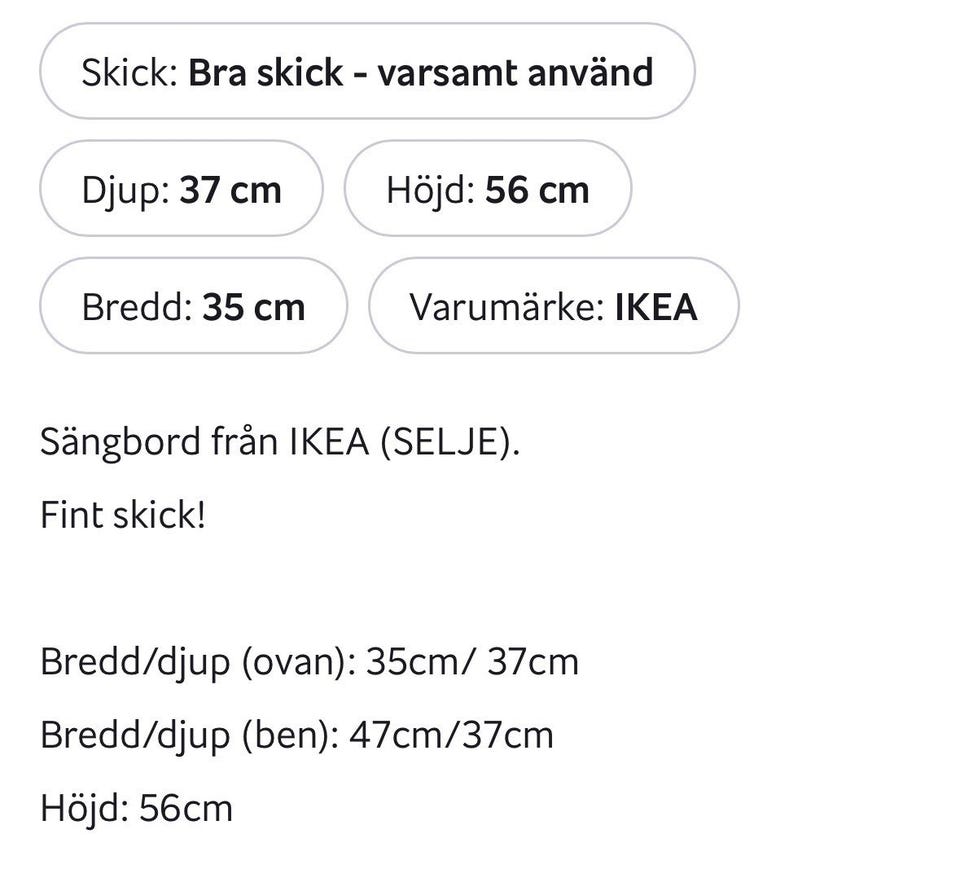Click the word '(SELJE)' in the description
Screen dimensions: 960x869
450,442
